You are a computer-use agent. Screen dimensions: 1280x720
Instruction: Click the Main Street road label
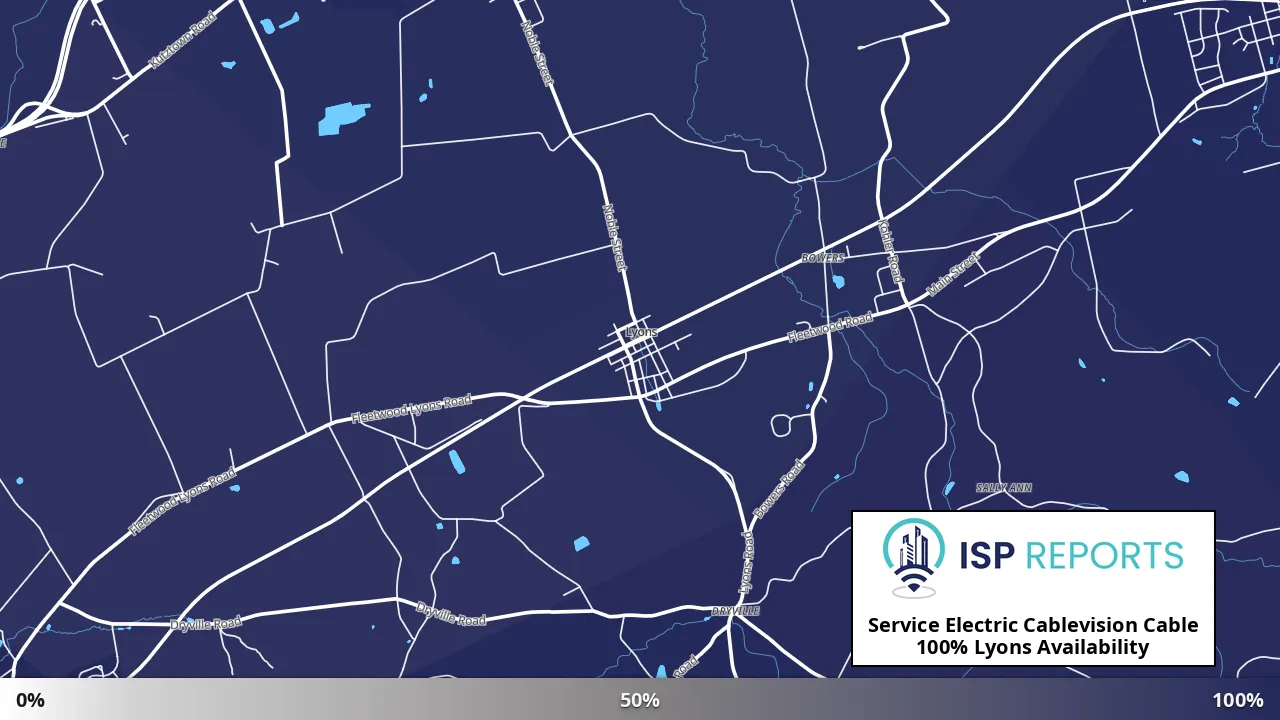click(953, 275)
